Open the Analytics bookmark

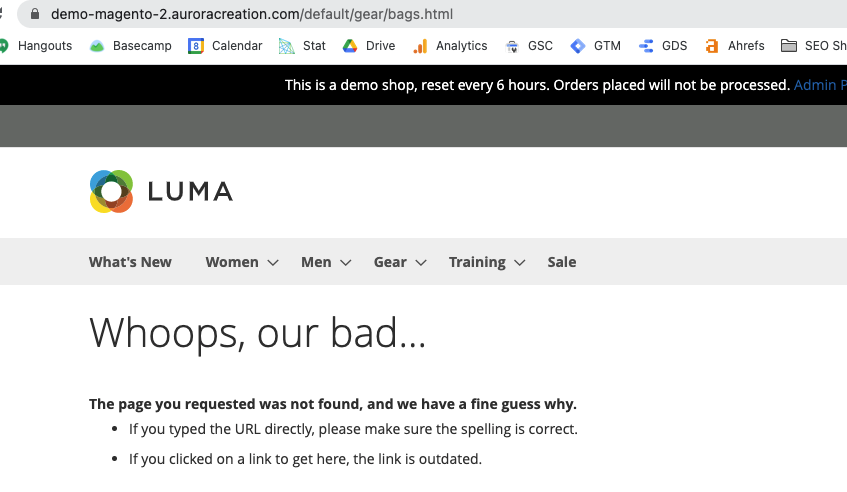pyautogui.click(x=450, y=46)
